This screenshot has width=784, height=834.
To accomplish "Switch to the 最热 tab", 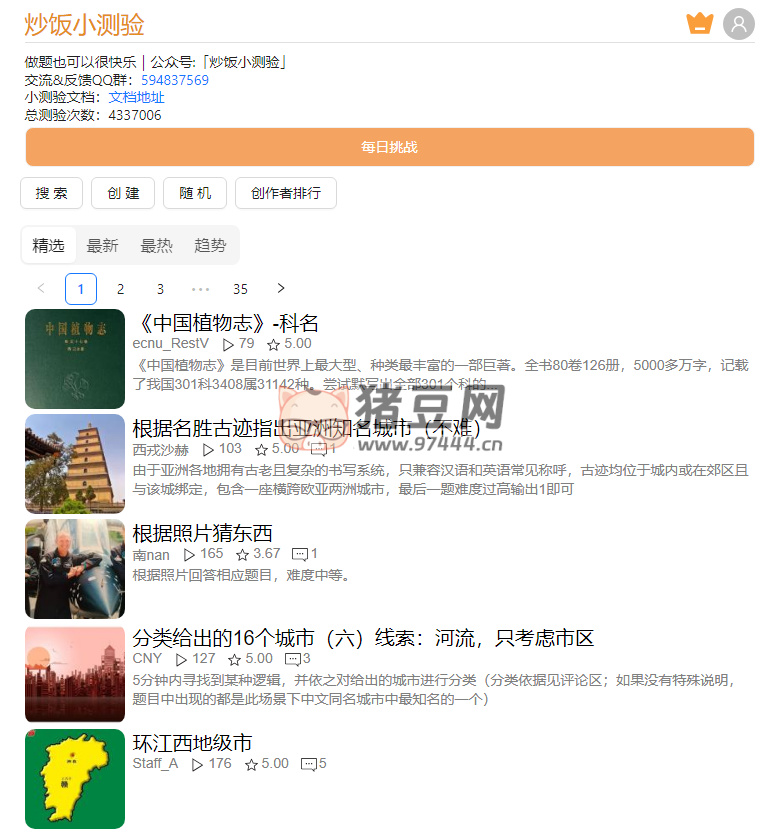I will 156,245.
